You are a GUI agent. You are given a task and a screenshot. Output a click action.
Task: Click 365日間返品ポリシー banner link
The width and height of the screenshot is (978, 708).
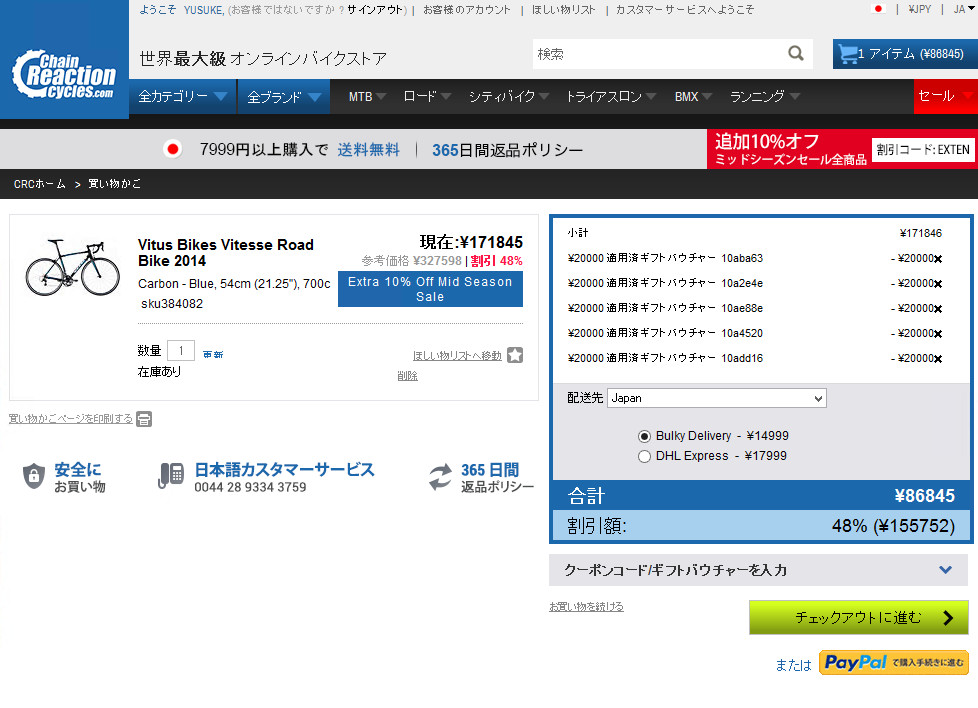coord(508,150)
